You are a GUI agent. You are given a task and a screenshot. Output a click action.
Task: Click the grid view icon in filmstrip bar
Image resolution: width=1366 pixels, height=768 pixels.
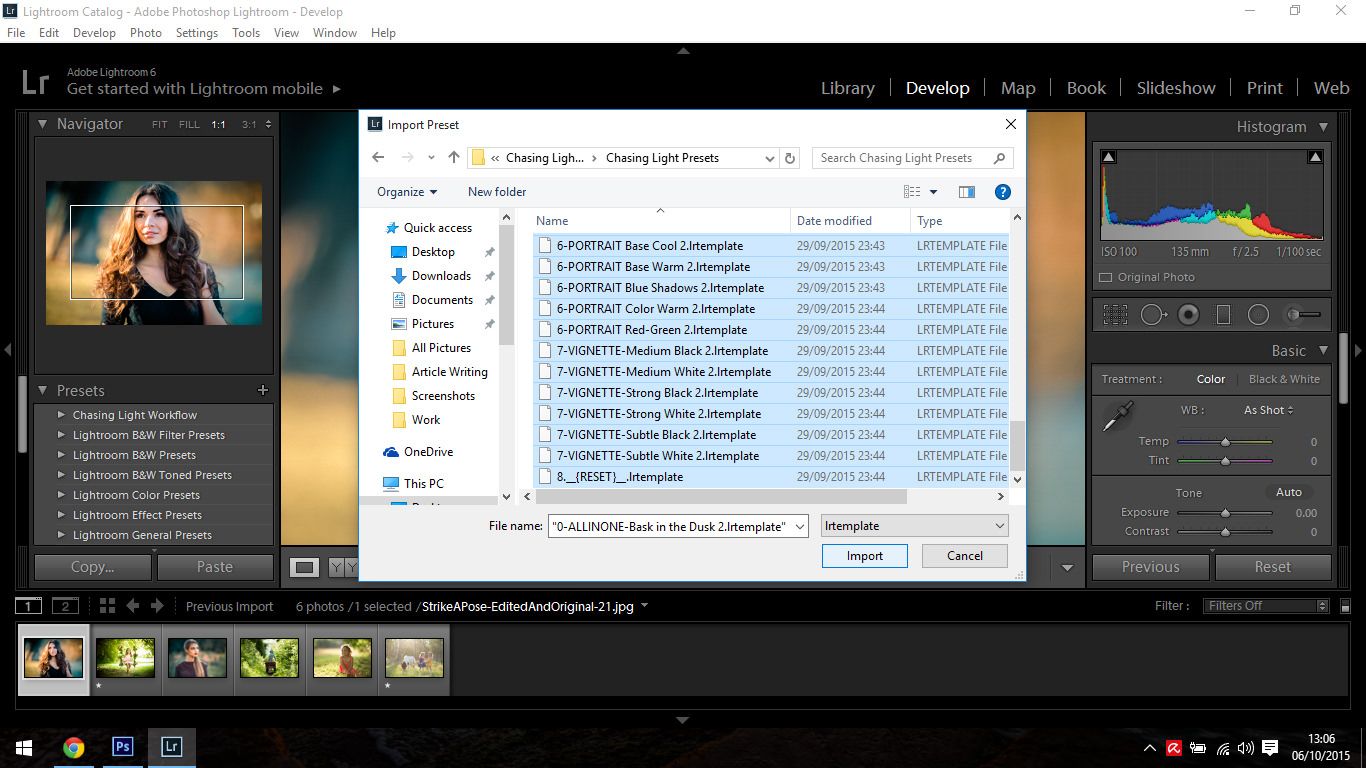[x=107, y=606]
